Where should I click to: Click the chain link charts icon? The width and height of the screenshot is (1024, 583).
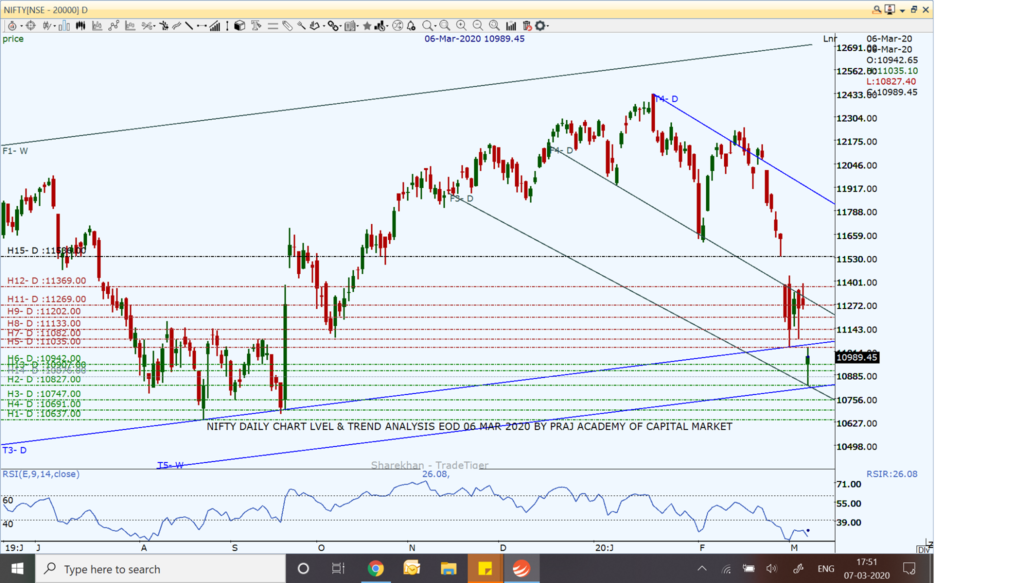333,26
